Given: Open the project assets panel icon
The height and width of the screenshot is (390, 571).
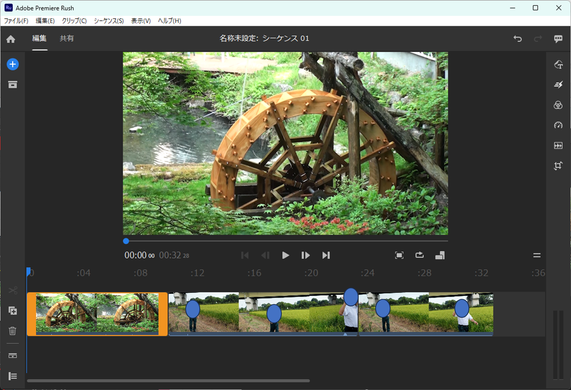Looking at the screenshot, I should tap(13, 84).
